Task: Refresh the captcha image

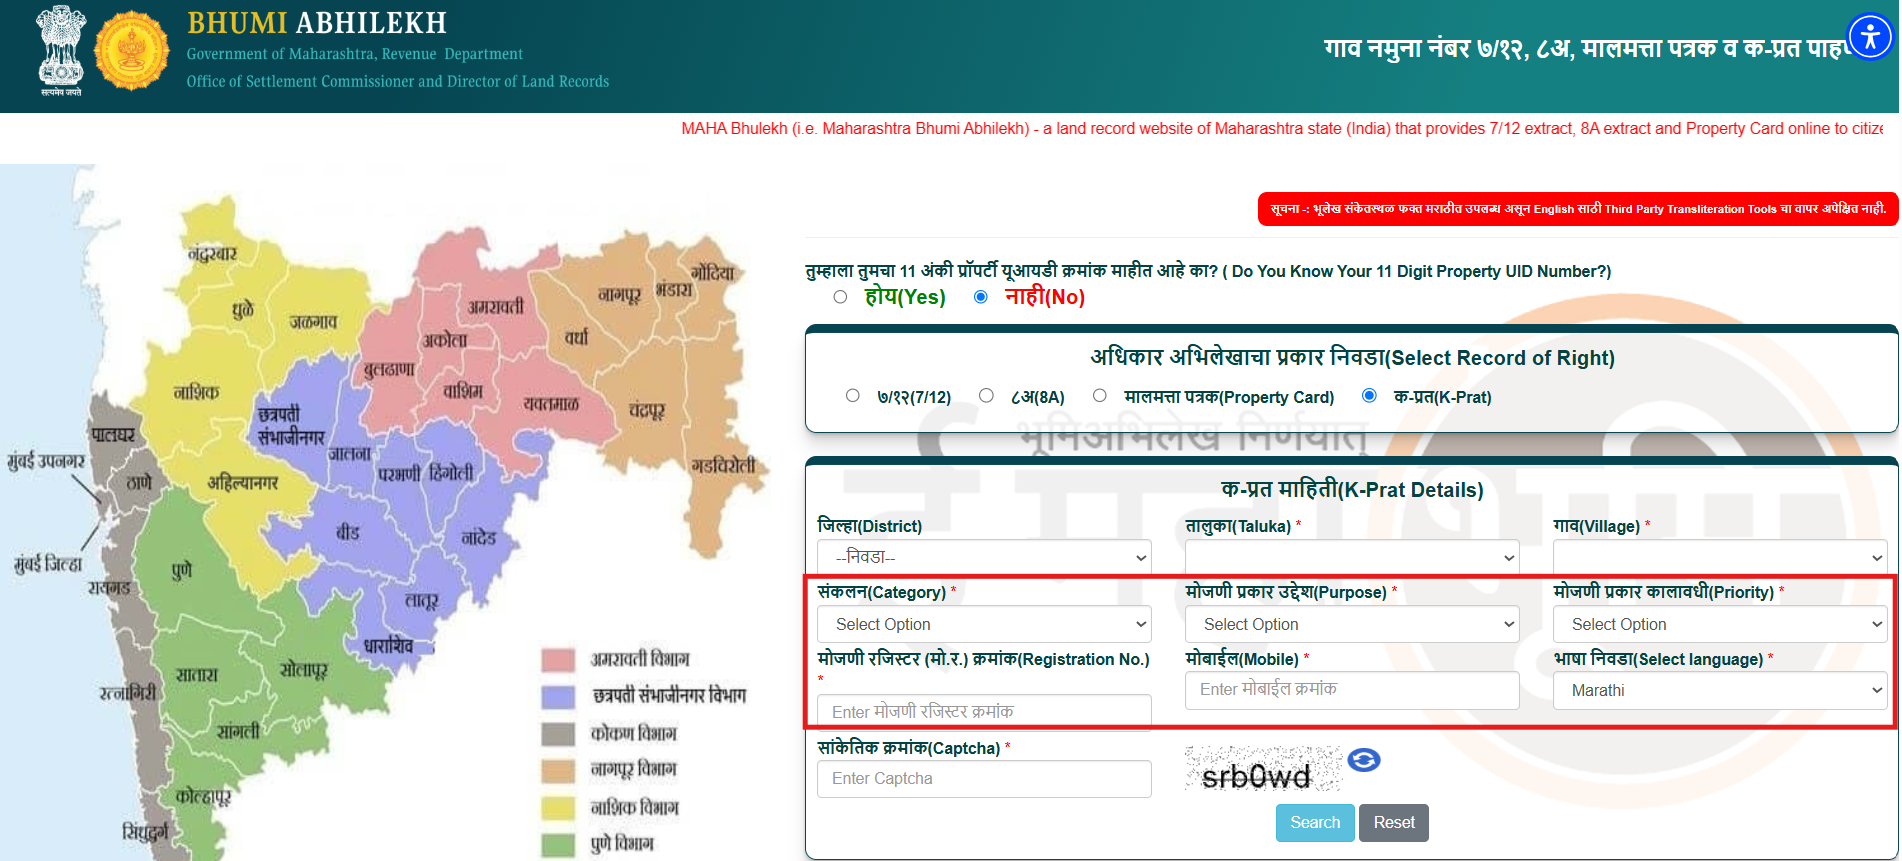Action: pos(1364,760)
